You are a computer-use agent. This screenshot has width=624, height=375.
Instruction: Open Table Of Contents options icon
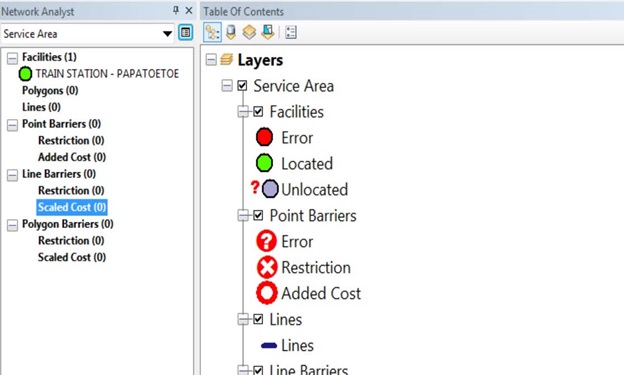(291, 32)
